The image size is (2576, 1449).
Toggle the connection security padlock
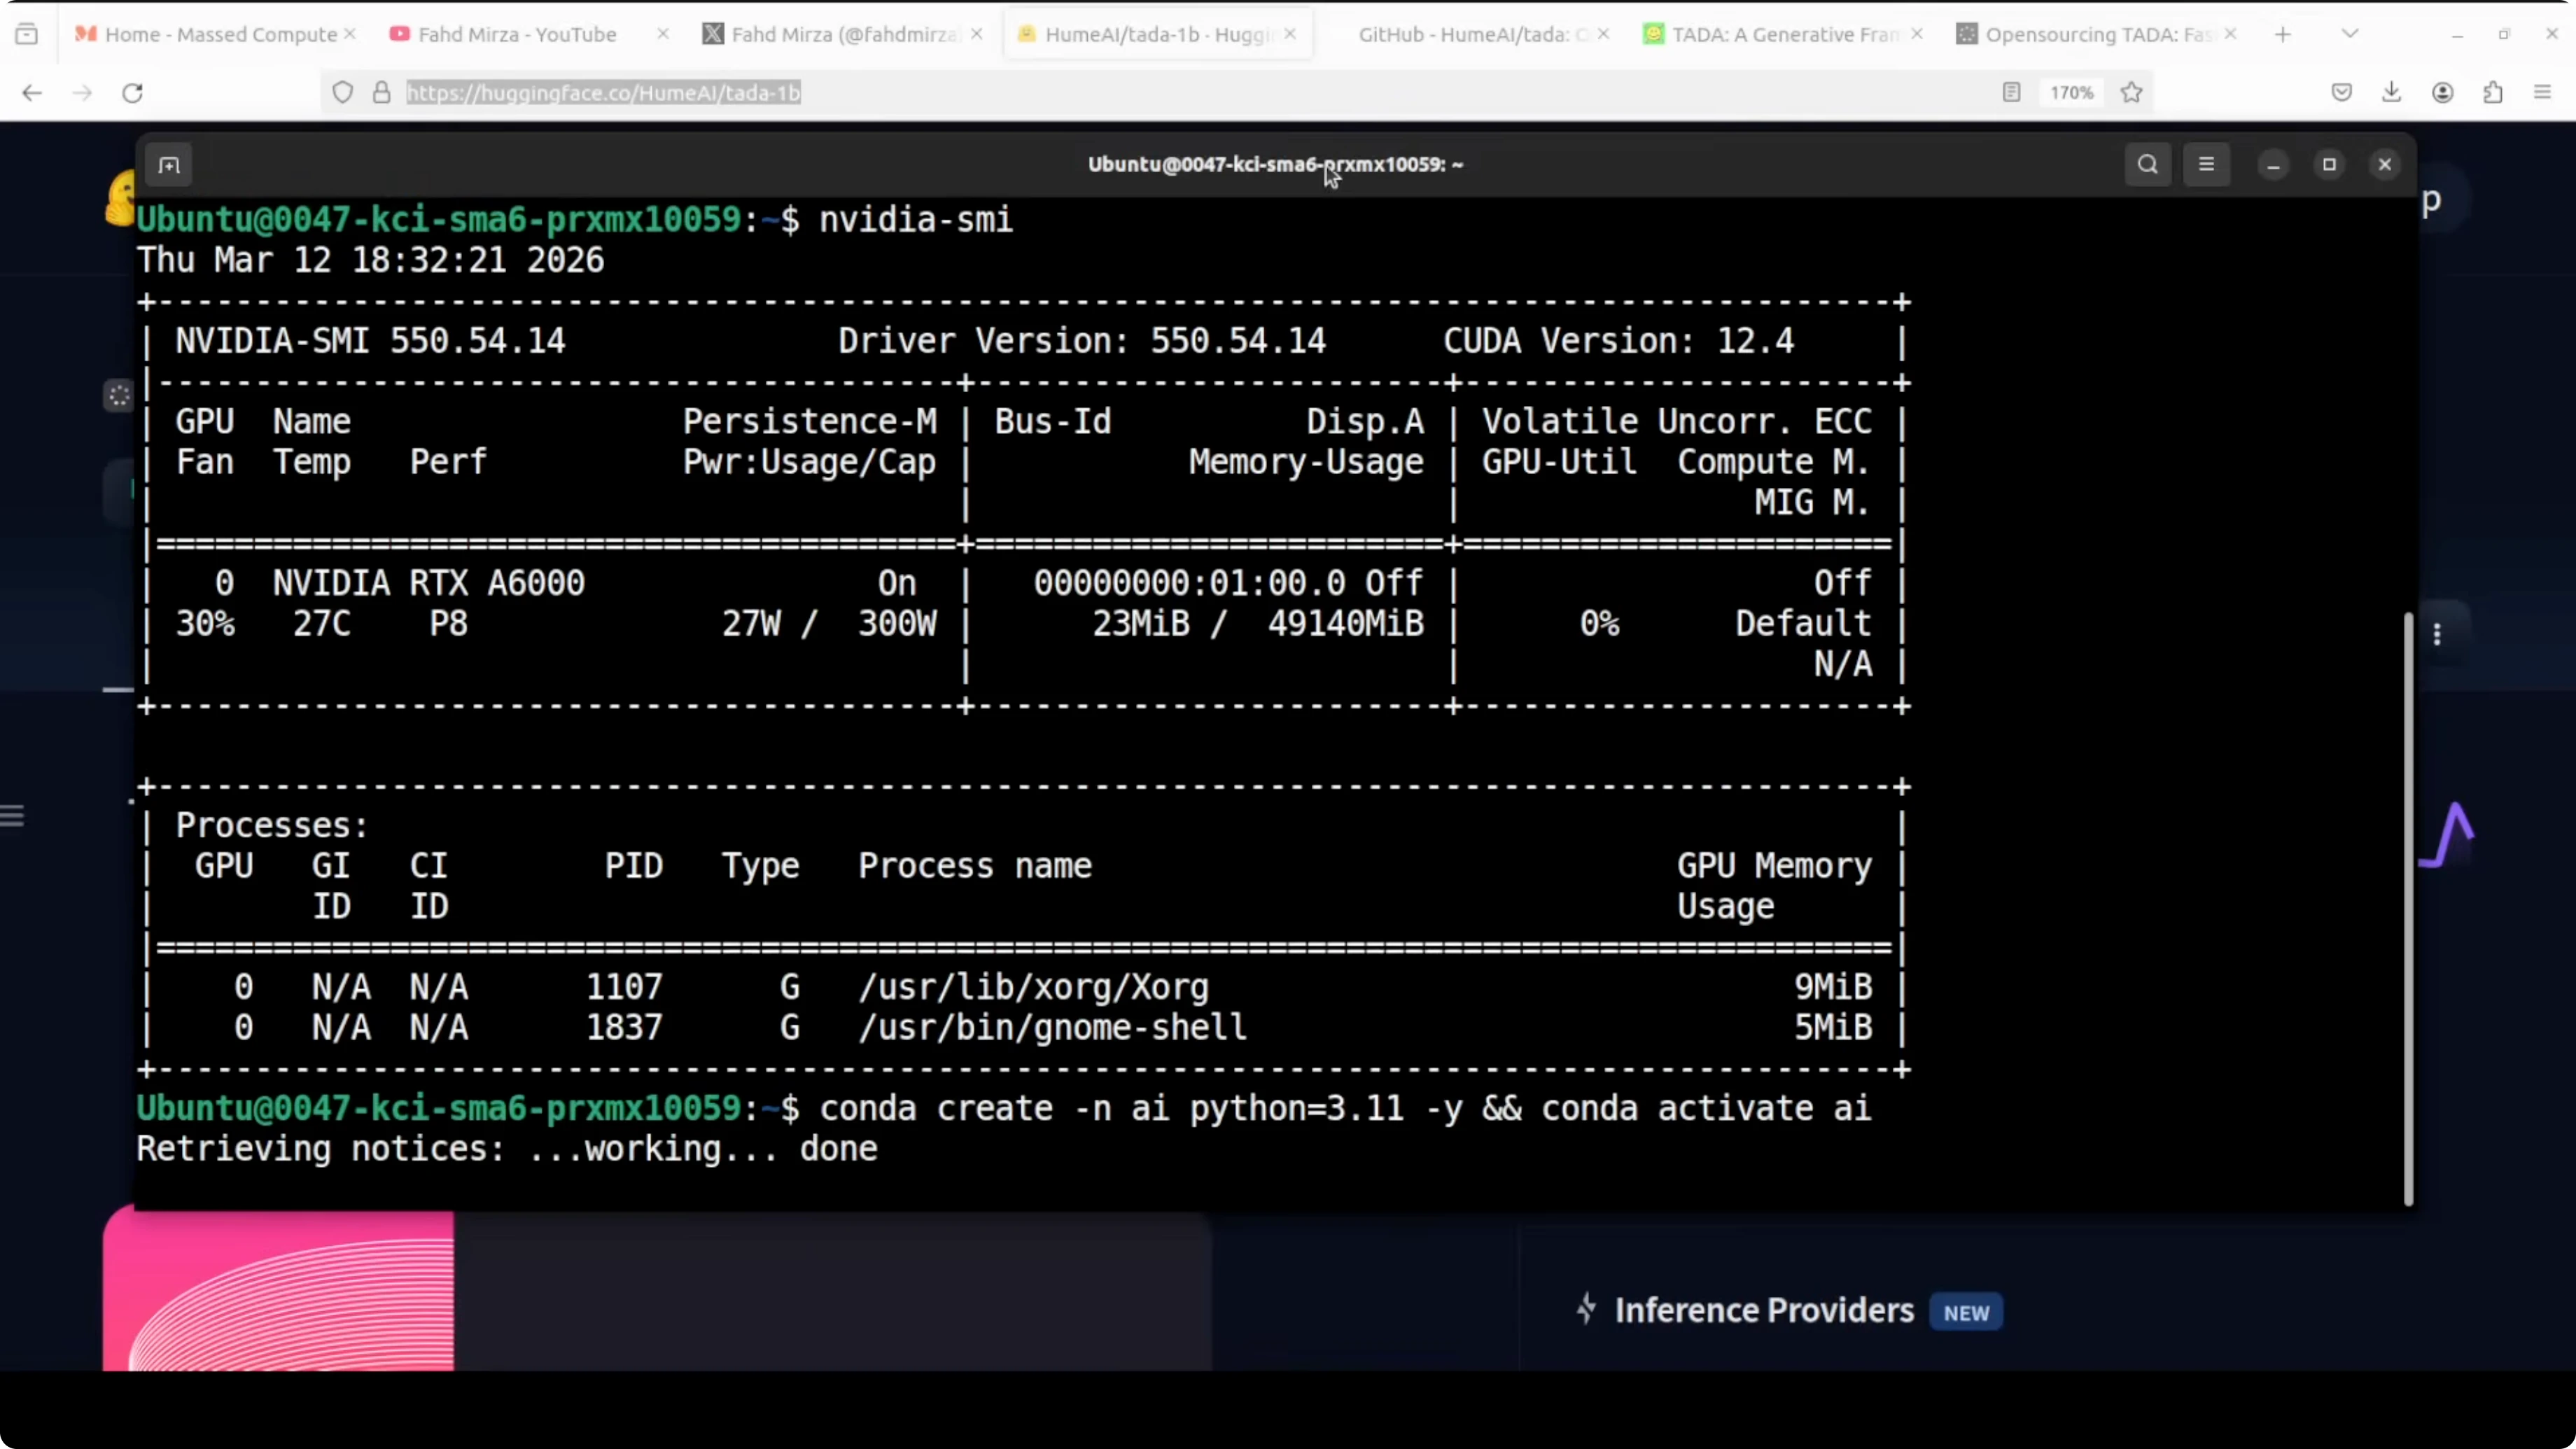(x=381, y=92)
